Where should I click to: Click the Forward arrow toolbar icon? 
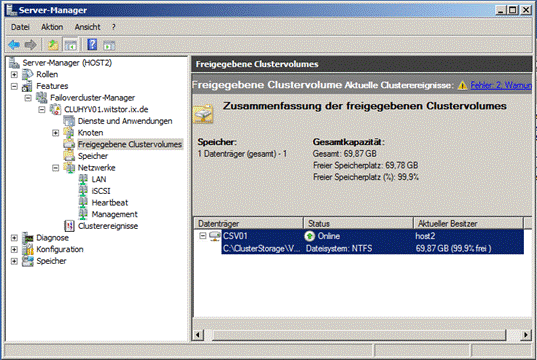pos(30,45)
